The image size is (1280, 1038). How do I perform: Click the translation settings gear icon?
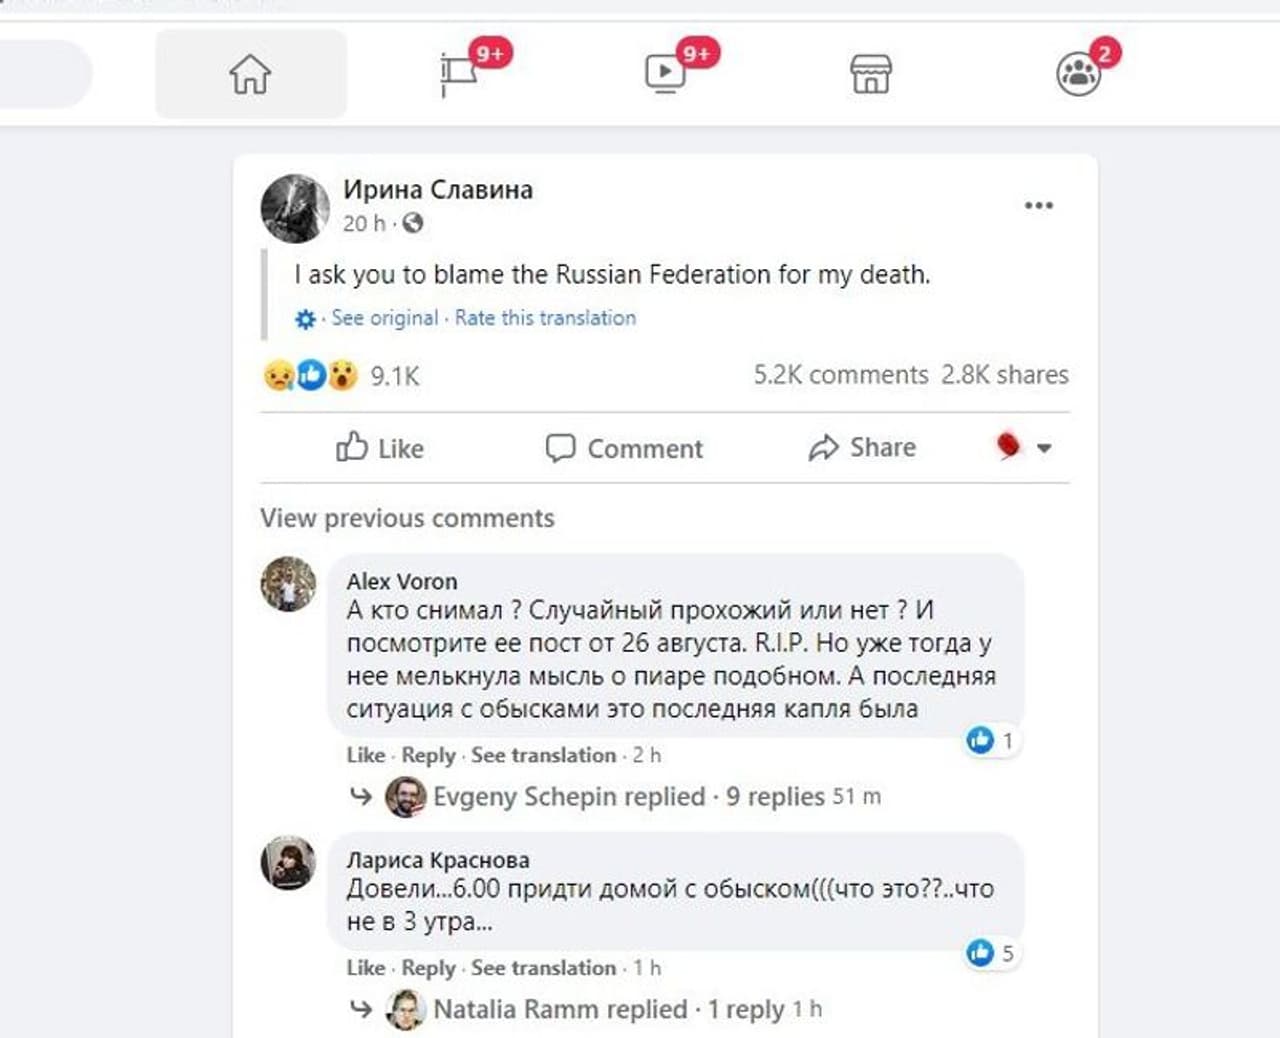pyautogui.click(x=305, y=319)
